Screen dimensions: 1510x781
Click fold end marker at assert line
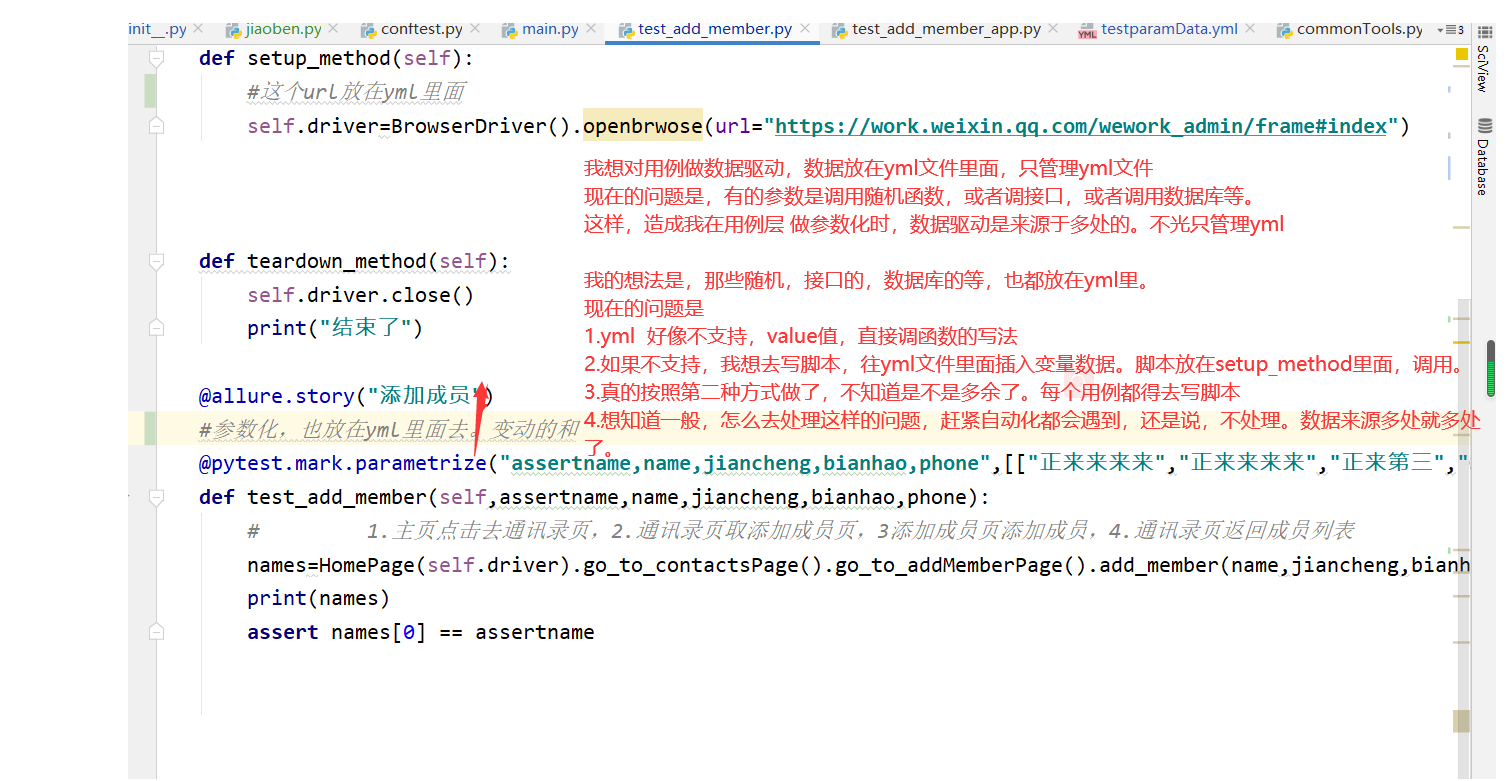155,632
